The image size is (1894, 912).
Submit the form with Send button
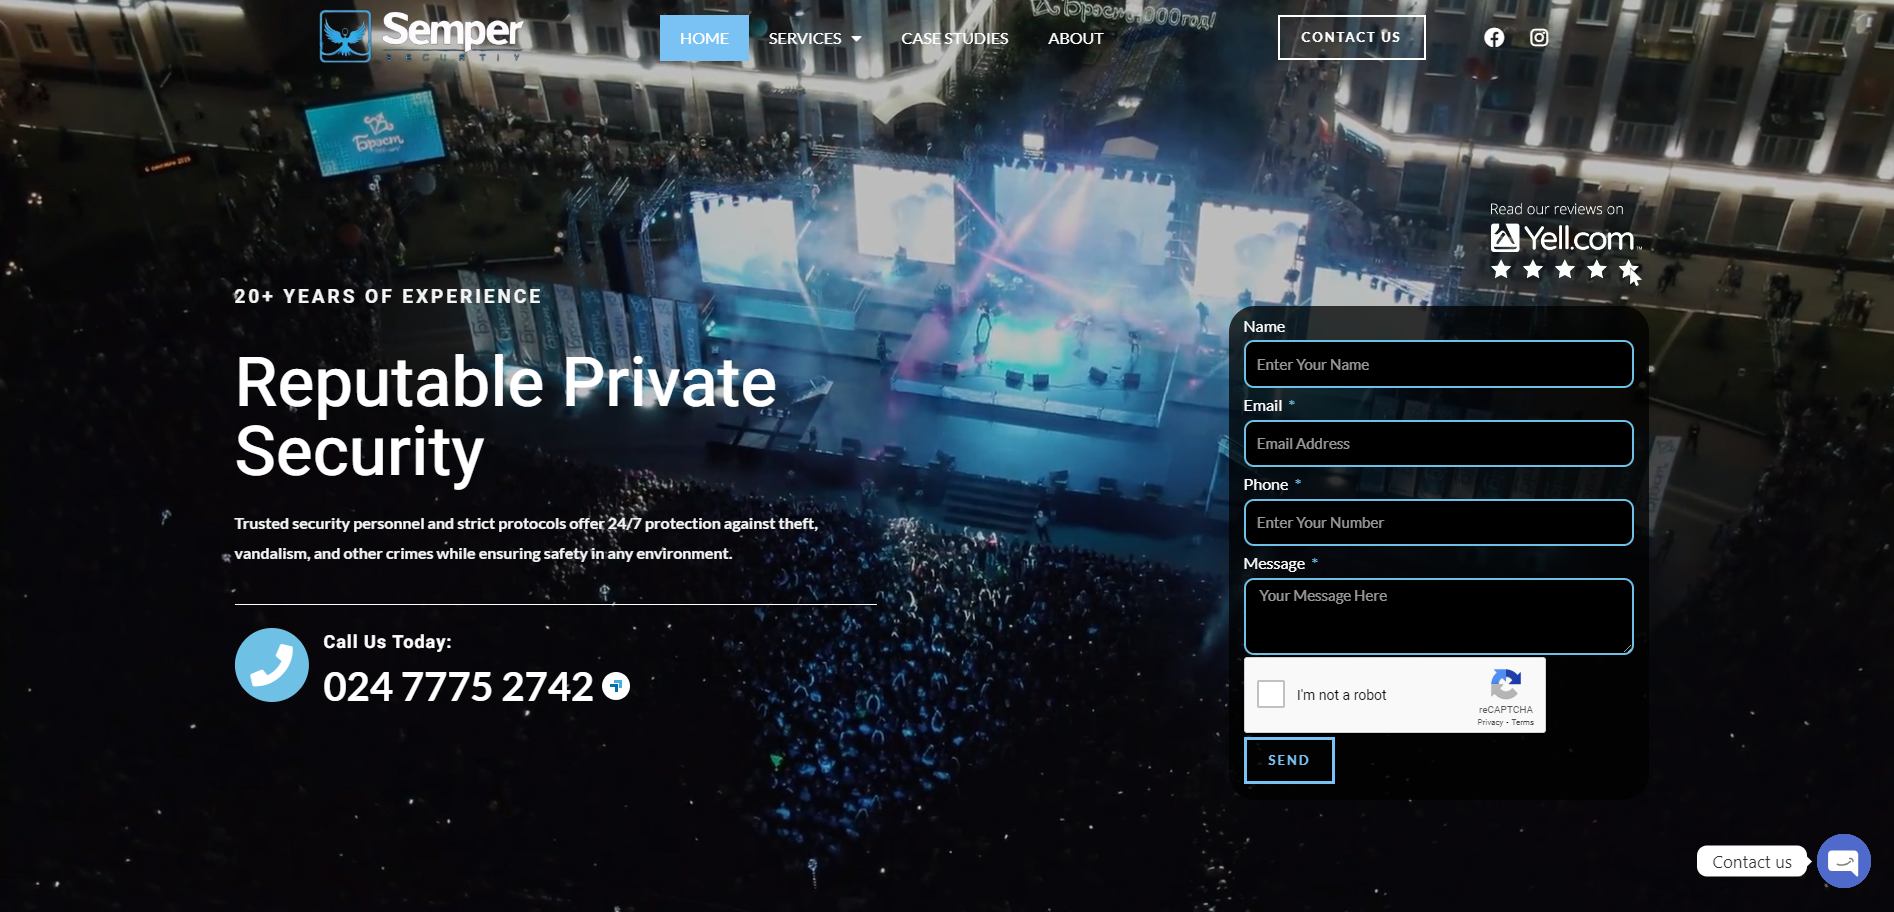click(x=1289, y=760)
